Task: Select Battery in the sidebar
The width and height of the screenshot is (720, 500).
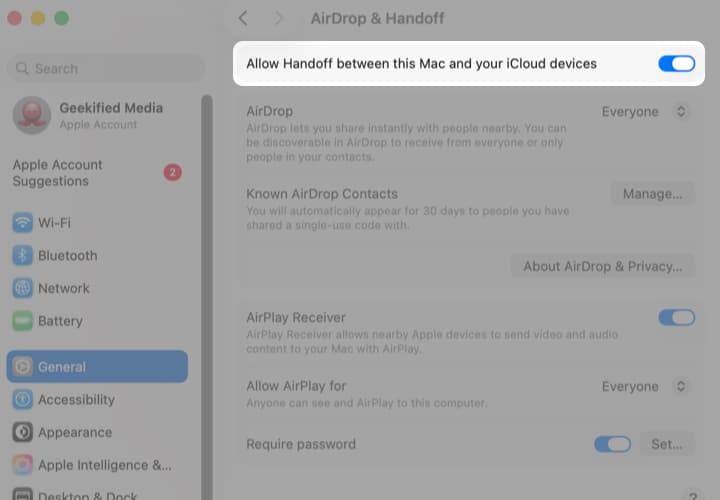Action: coord(97,320)
